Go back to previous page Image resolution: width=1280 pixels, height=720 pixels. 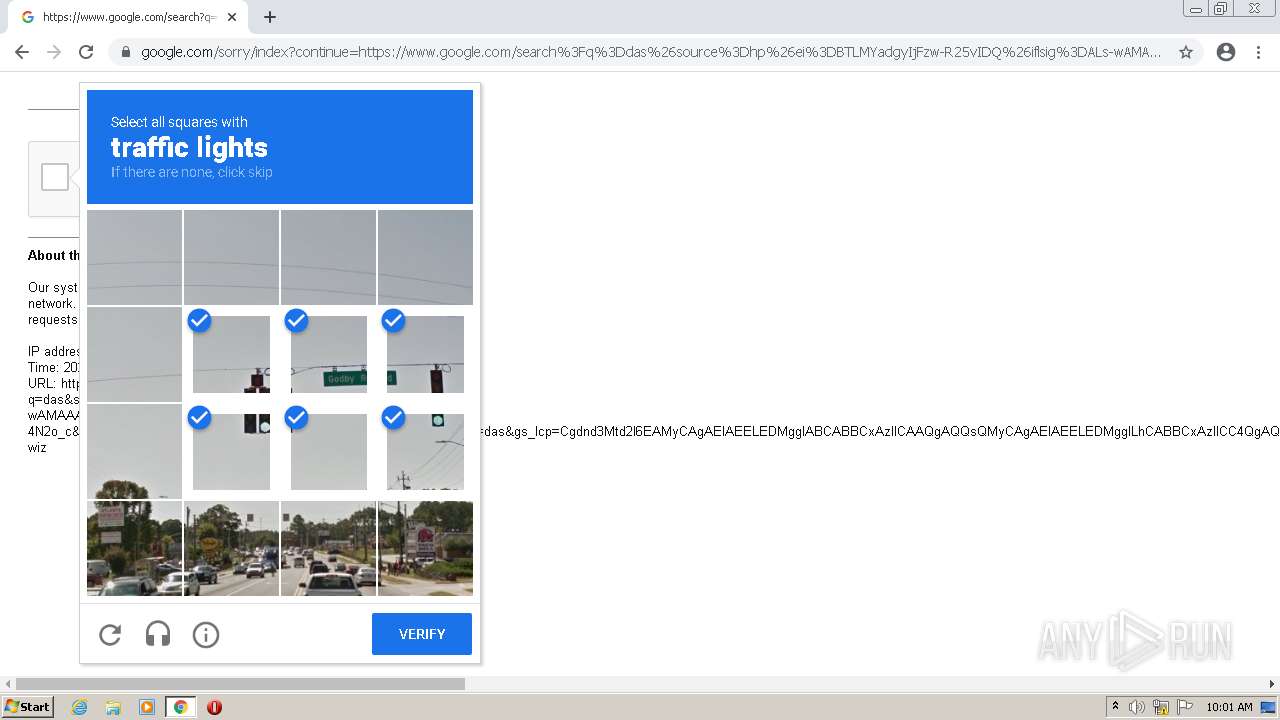[22, 52]
